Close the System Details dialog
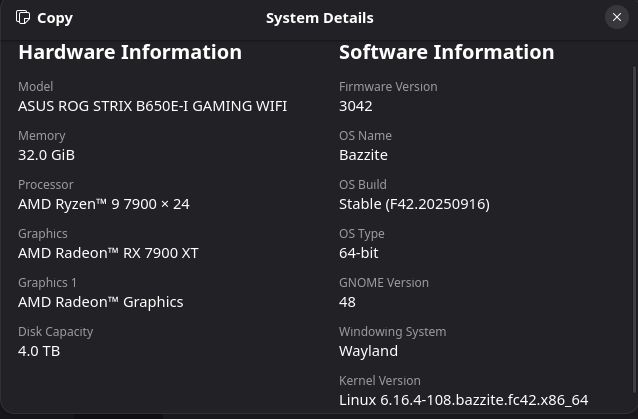 point(617,17)
